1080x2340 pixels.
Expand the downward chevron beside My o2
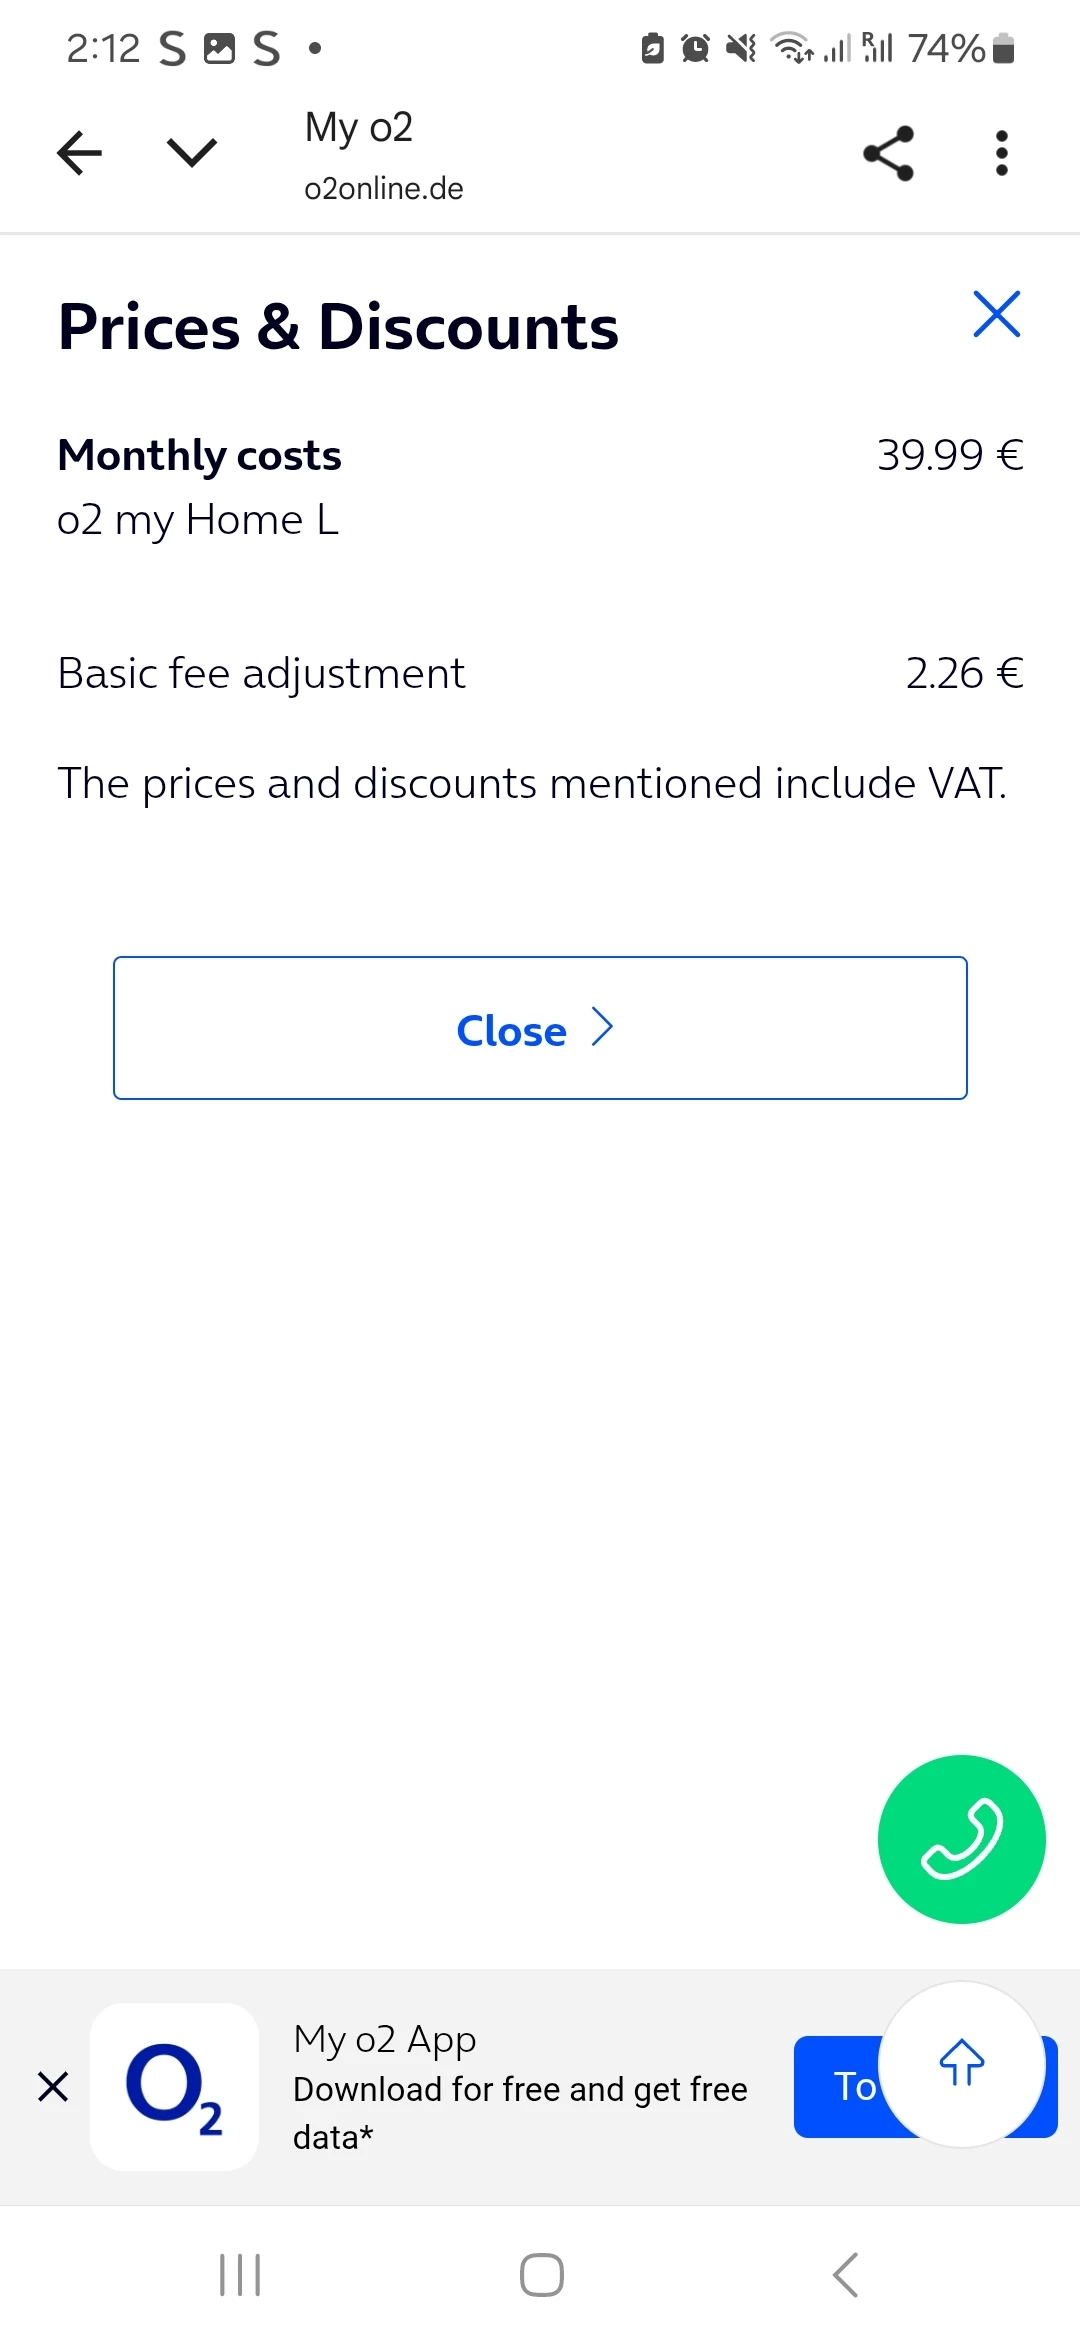click(191, 153)
